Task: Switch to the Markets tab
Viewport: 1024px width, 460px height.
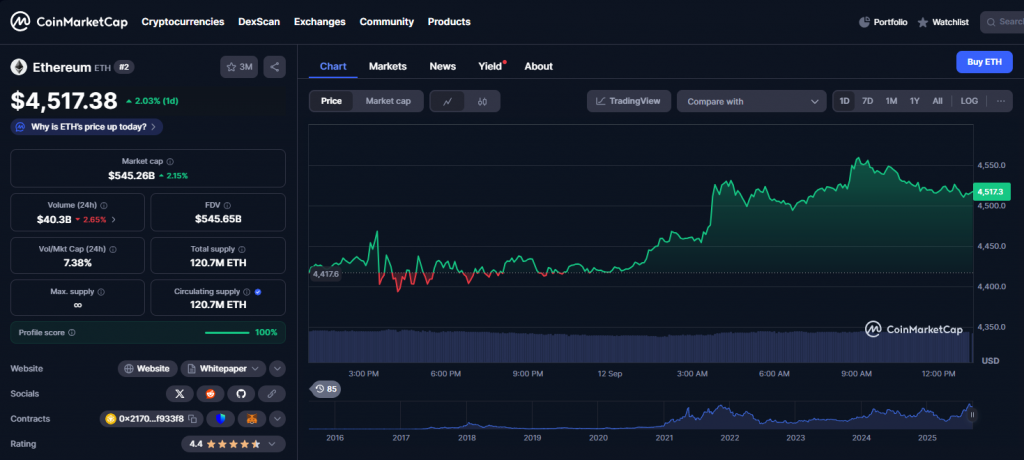Action: pos(388,66)
